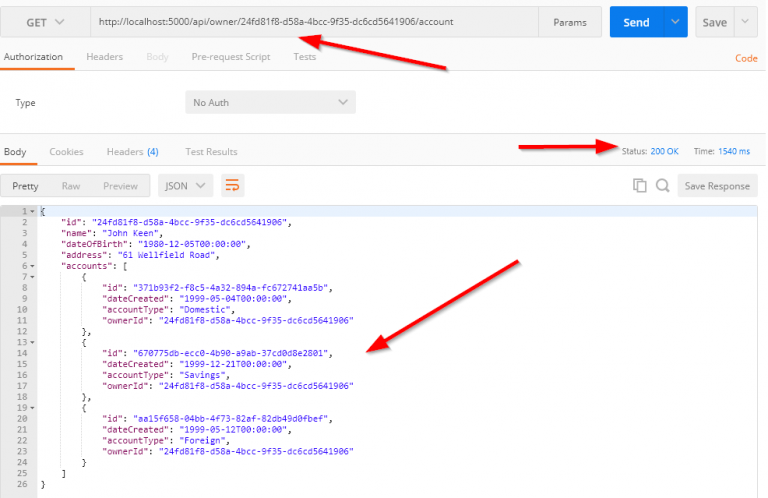The height and width of the screenshot is (498, 768).
Task: Click the search response magnifier icon
Action: coord(662,185)
